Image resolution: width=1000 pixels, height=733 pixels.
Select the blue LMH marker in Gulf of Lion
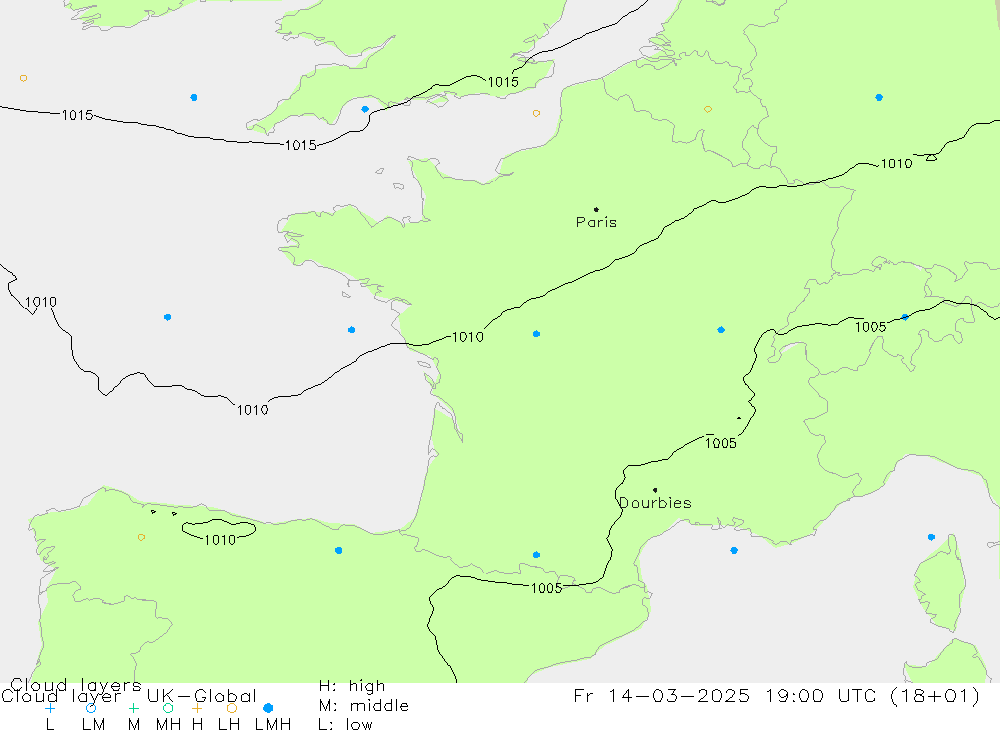click(734, 551)
